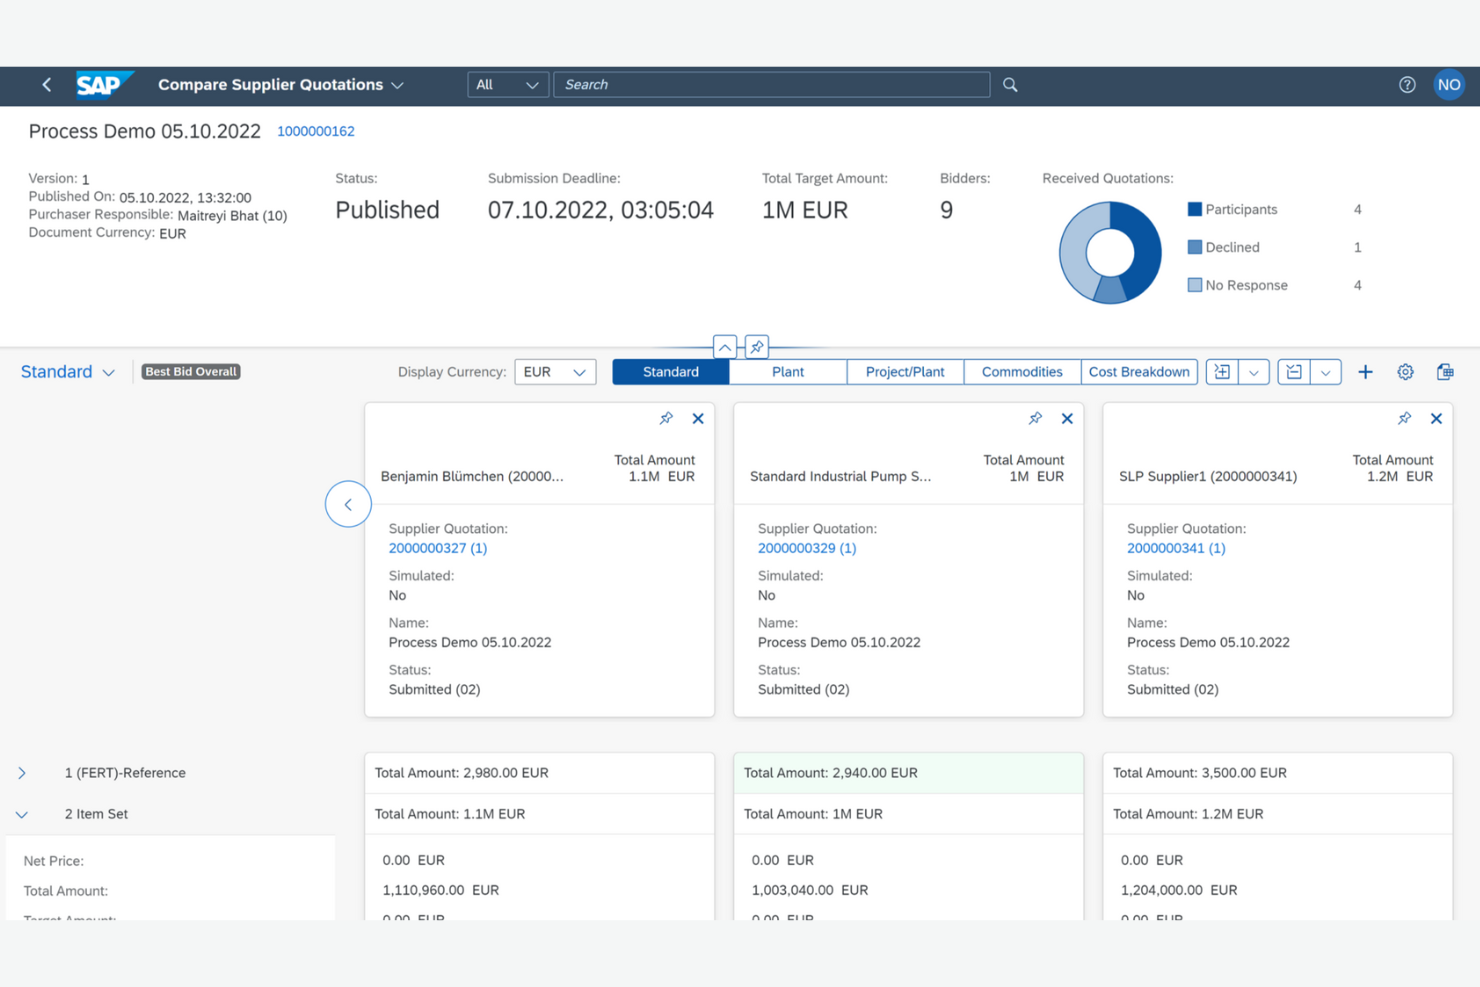Viewport: 1480px width, 987px height.
Task: Open the app settings gear icon
Action: (1405, 371)
